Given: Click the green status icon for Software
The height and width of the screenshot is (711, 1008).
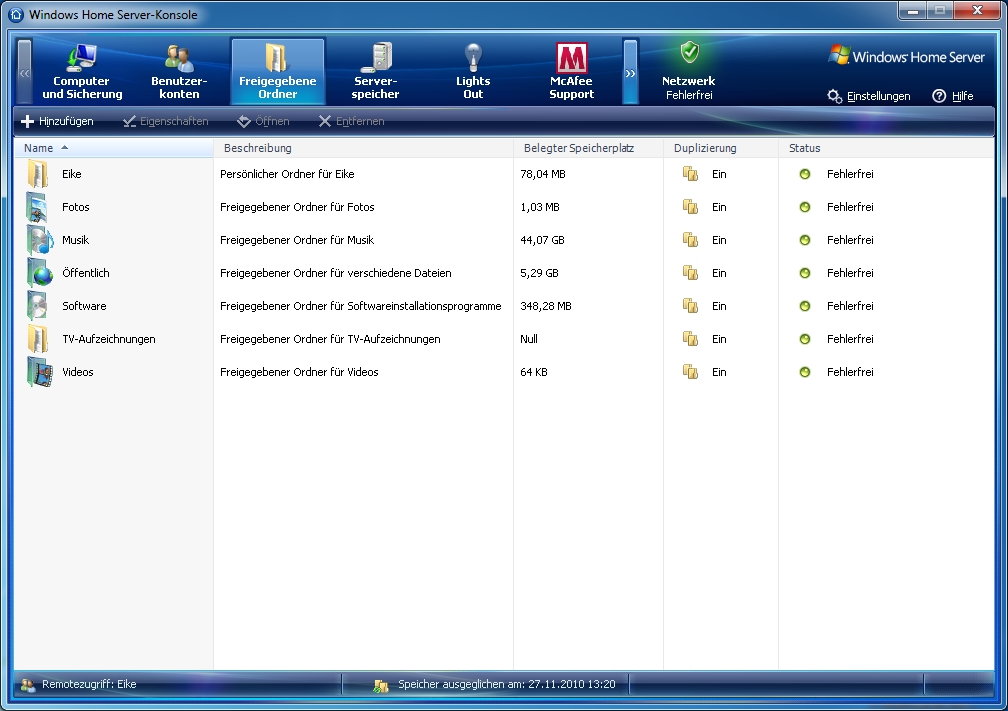Looking at the screenshot, I should tap(805, 306).
